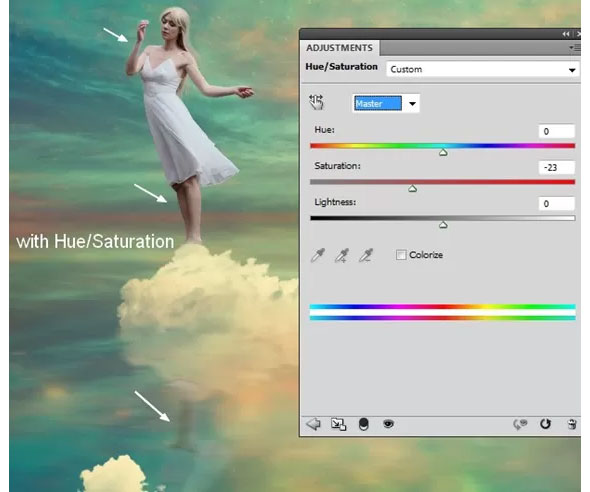Image resolution: width=590 pixels, height=492 pixels.
Task: Reset adjustment to defaults icon
Action: [x=545, y=424]
